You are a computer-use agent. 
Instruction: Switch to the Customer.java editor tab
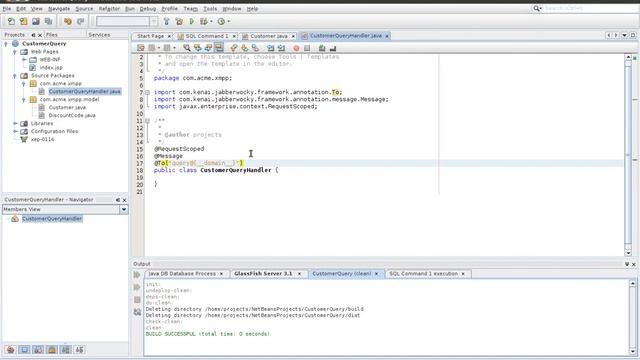[x=269, y=36]
